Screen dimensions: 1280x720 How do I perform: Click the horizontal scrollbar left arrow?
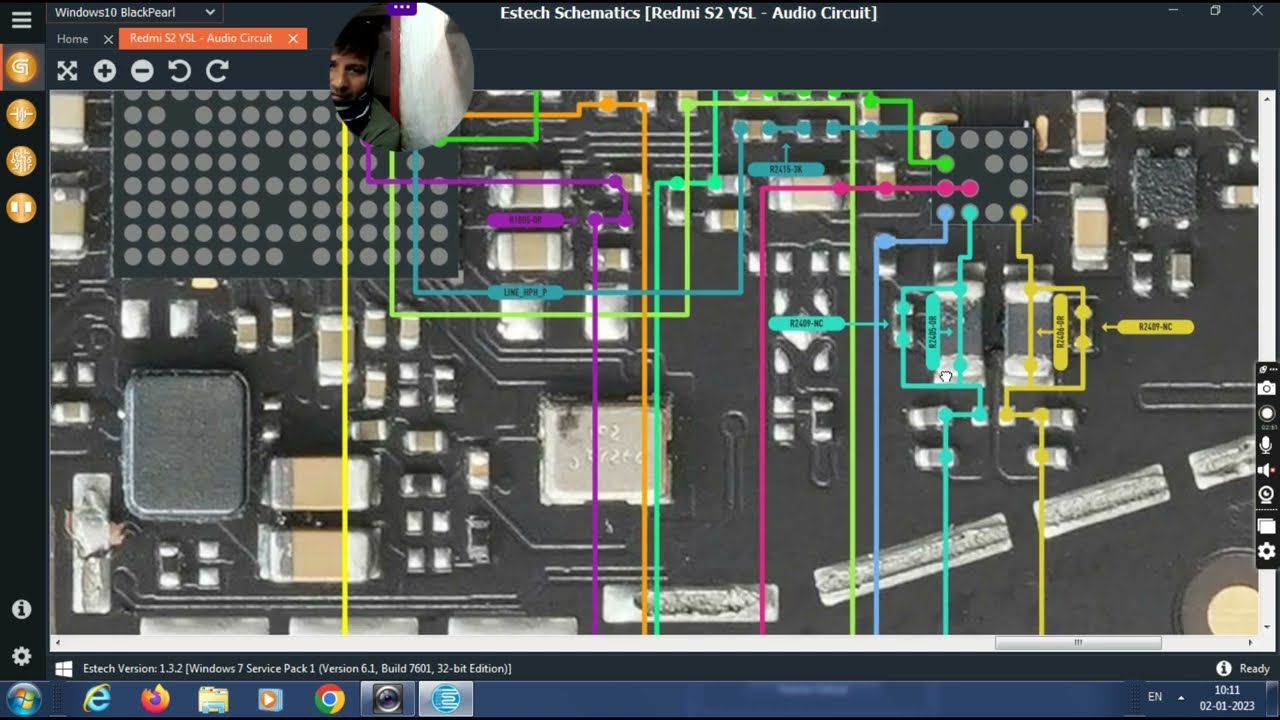coord(57,643)
